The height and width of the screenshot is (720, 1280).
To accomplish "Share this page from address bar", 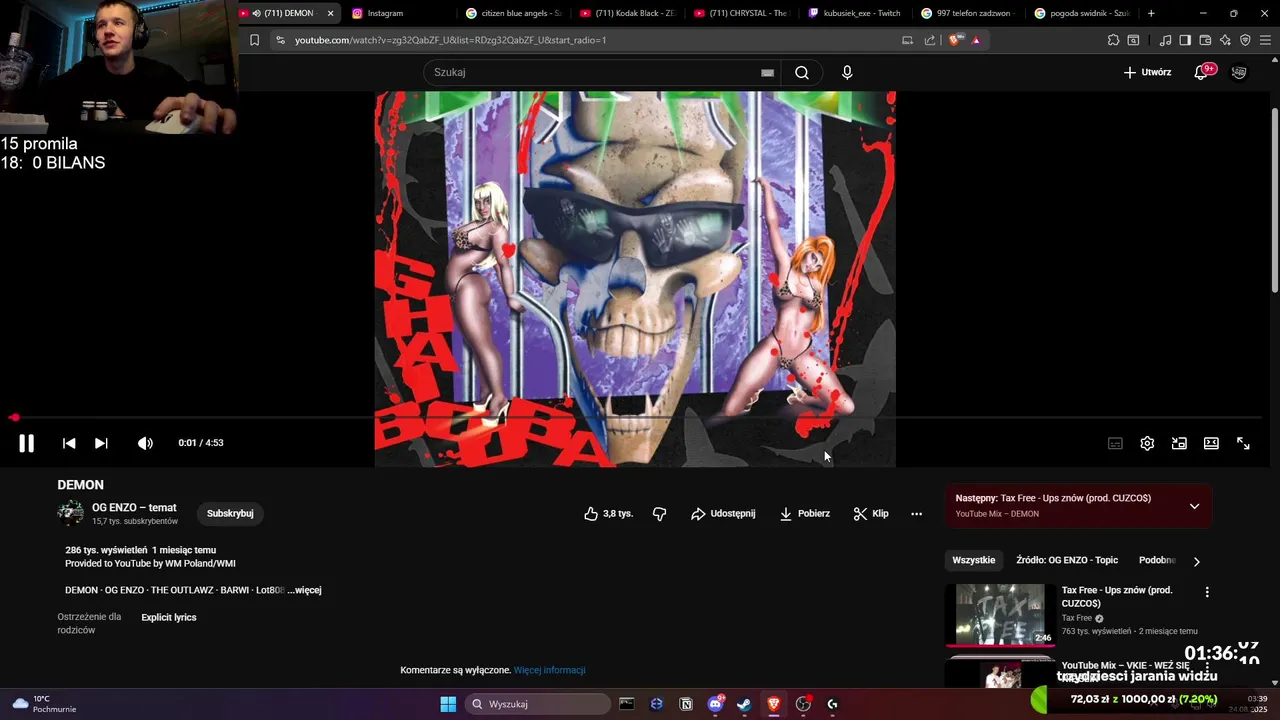I will tap(930, 40).
